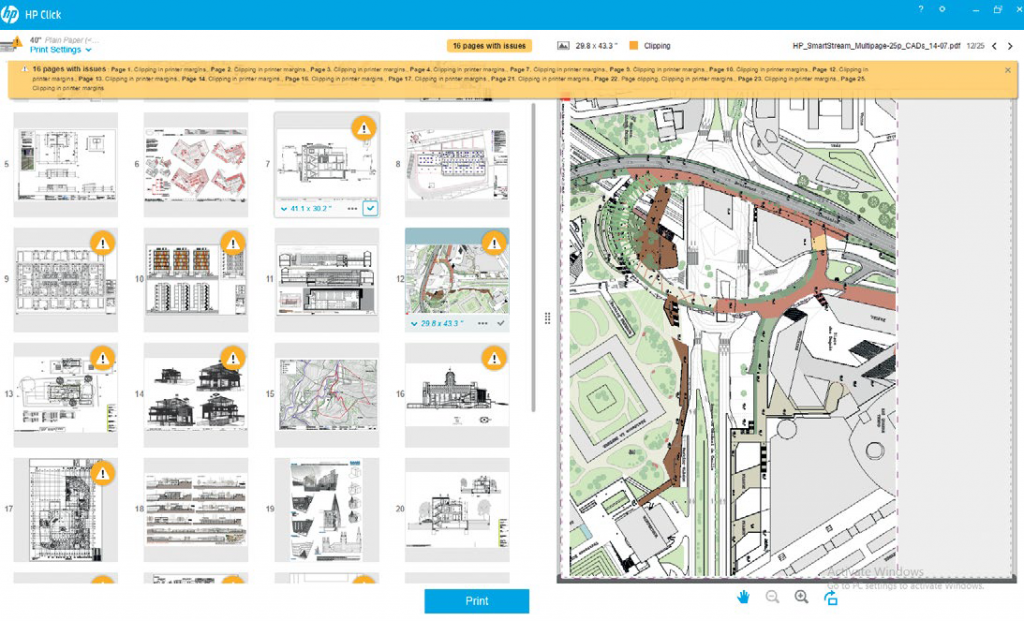Expand page 12 size dropdown 29.8 x 43.3
The image size is (1024, 621).
(x=437, y=324)
